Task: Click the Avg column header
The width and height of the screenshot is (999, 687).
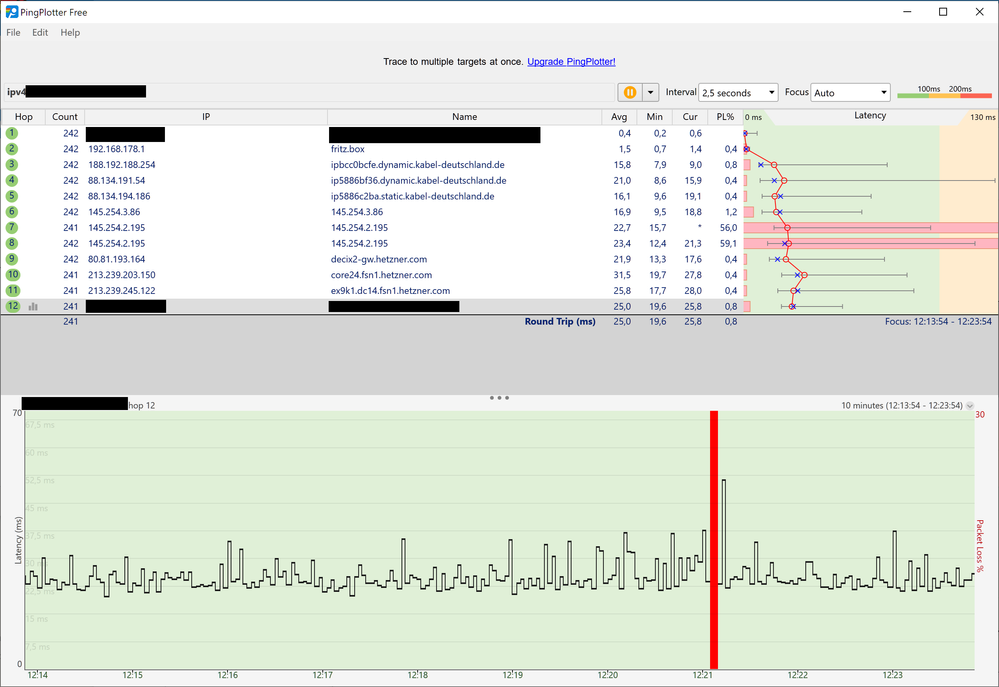Action: coord(619,117)
